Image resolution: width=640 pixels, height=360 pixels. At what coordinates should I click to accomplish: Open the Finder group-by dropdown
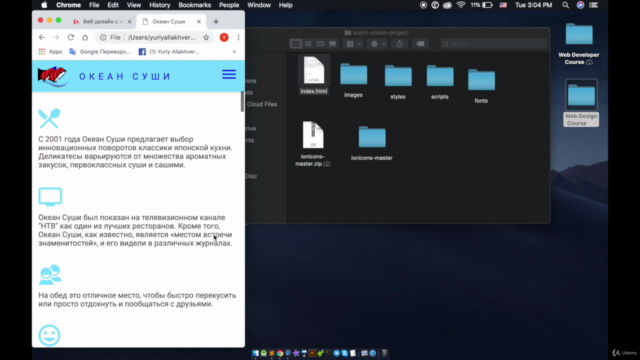click(x=353, y=44)
